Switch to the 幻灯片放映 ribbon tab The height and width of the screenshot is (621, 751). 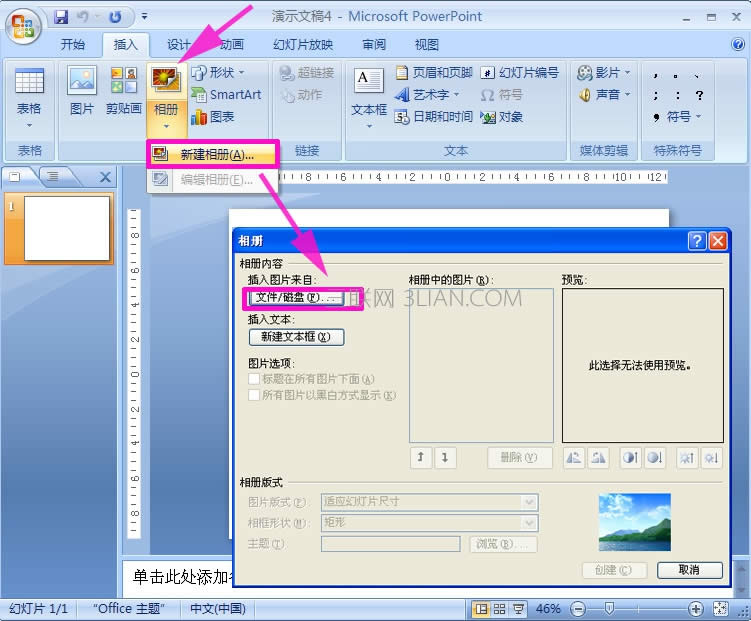[x=303, y=45]
